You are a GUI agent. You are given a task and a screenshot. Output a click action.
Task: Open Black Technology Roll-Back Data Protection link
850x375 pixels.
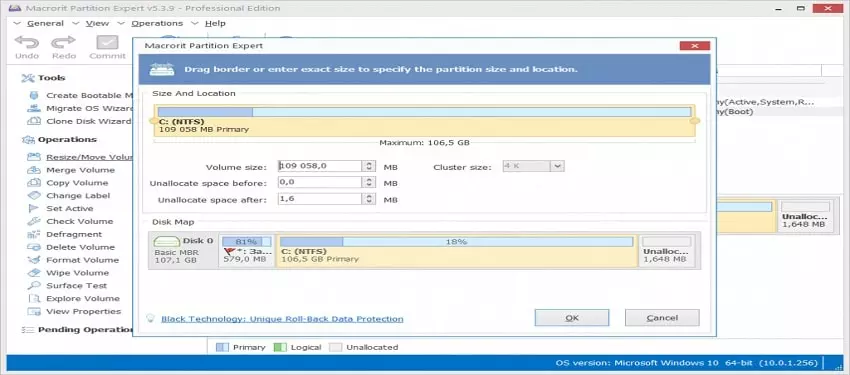pyautogui.click(x=282, y=319)
